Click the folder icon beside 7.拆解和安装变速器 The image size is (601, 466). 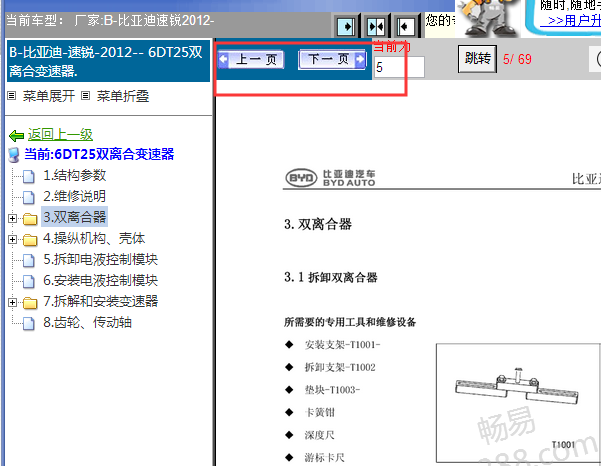tap(30, 303)
